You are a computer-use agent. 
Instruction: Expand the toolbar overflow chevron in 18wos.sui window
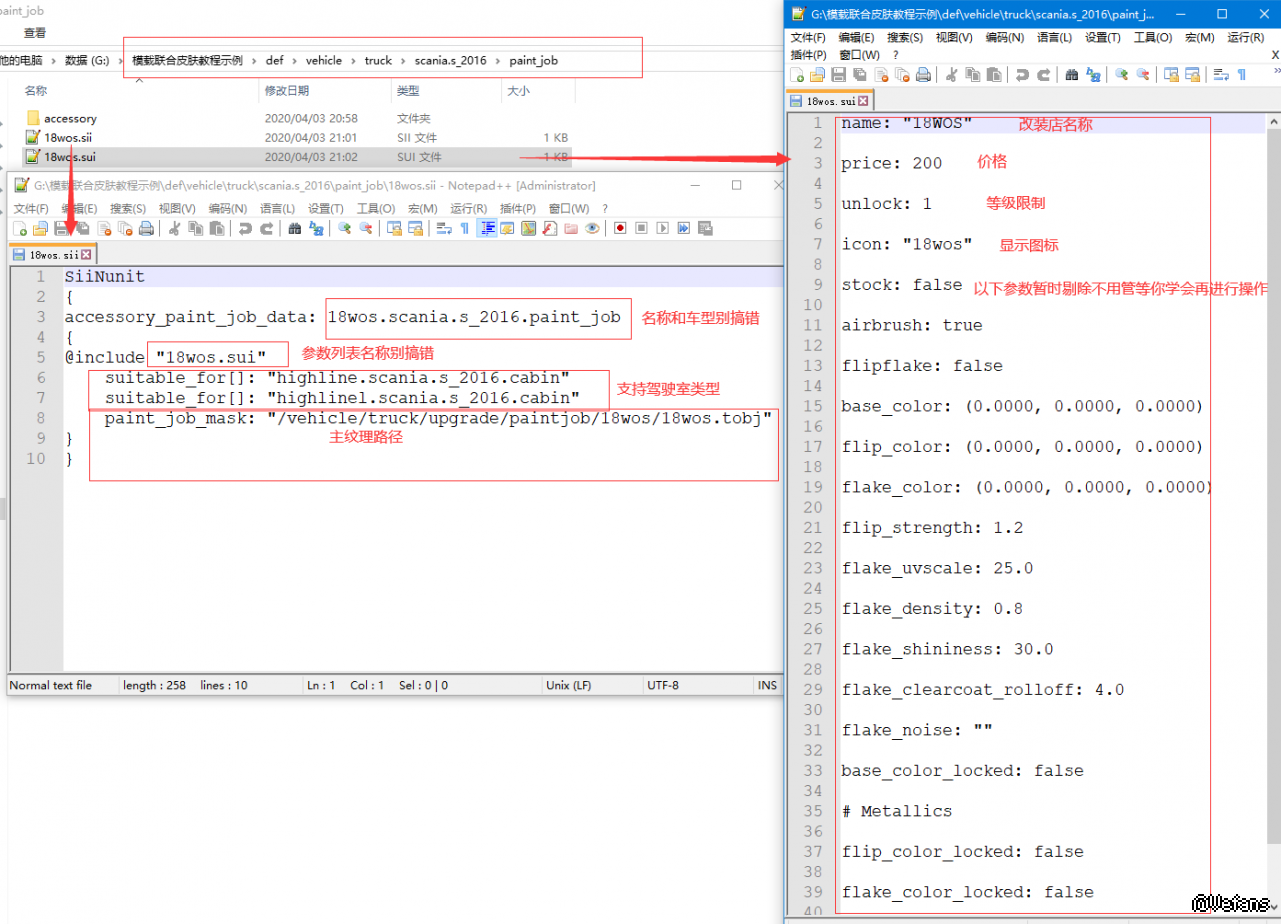(x=1275, y=73)
